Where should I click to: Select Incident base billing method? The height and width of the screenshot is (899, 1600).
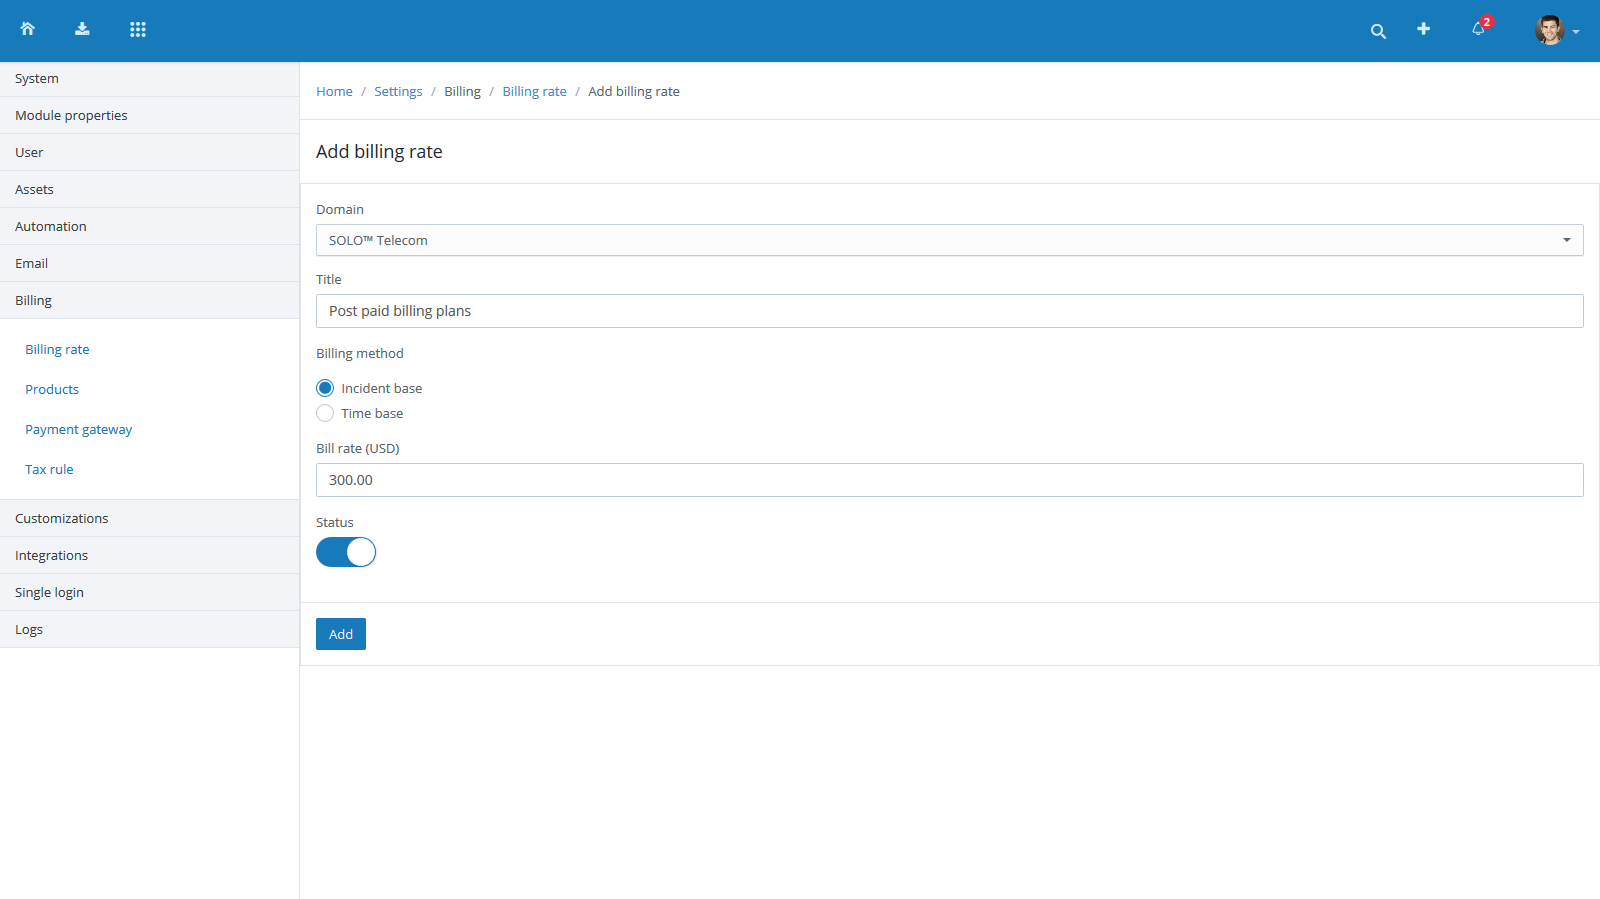coord(325,388)
